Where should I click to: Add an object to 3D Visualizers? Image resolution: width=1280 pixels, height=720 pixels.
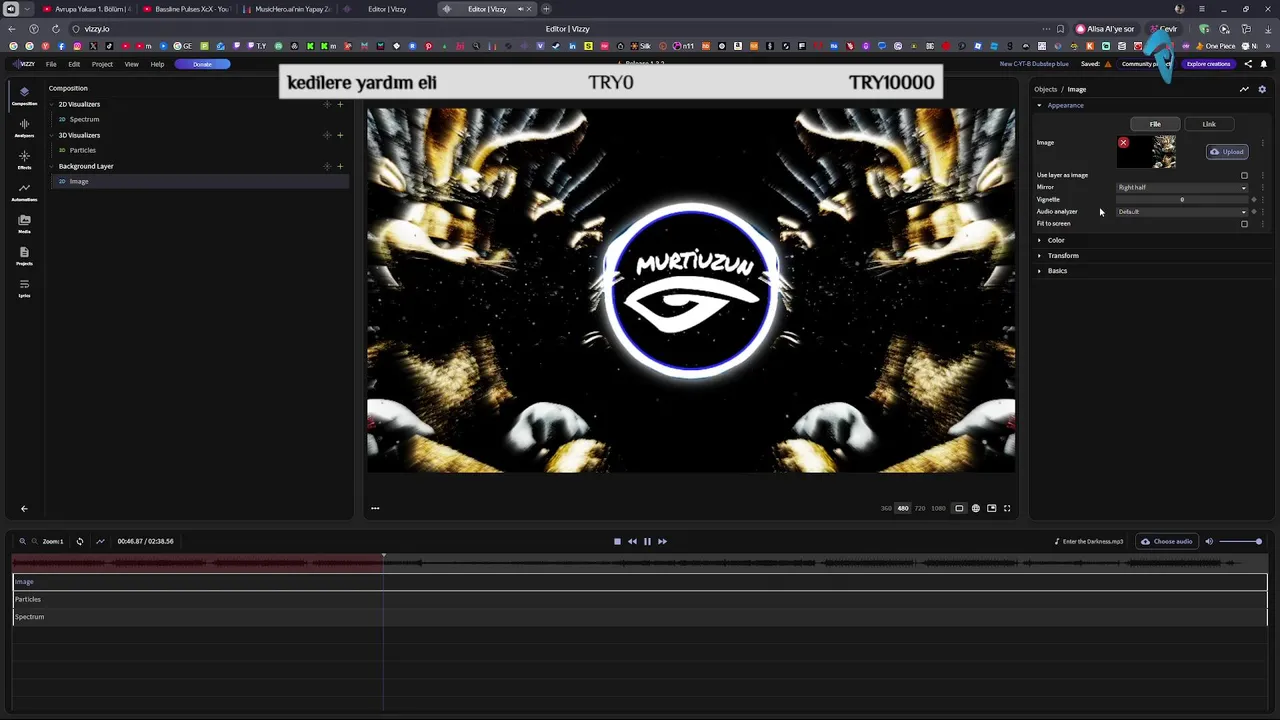tap(340, 135)
